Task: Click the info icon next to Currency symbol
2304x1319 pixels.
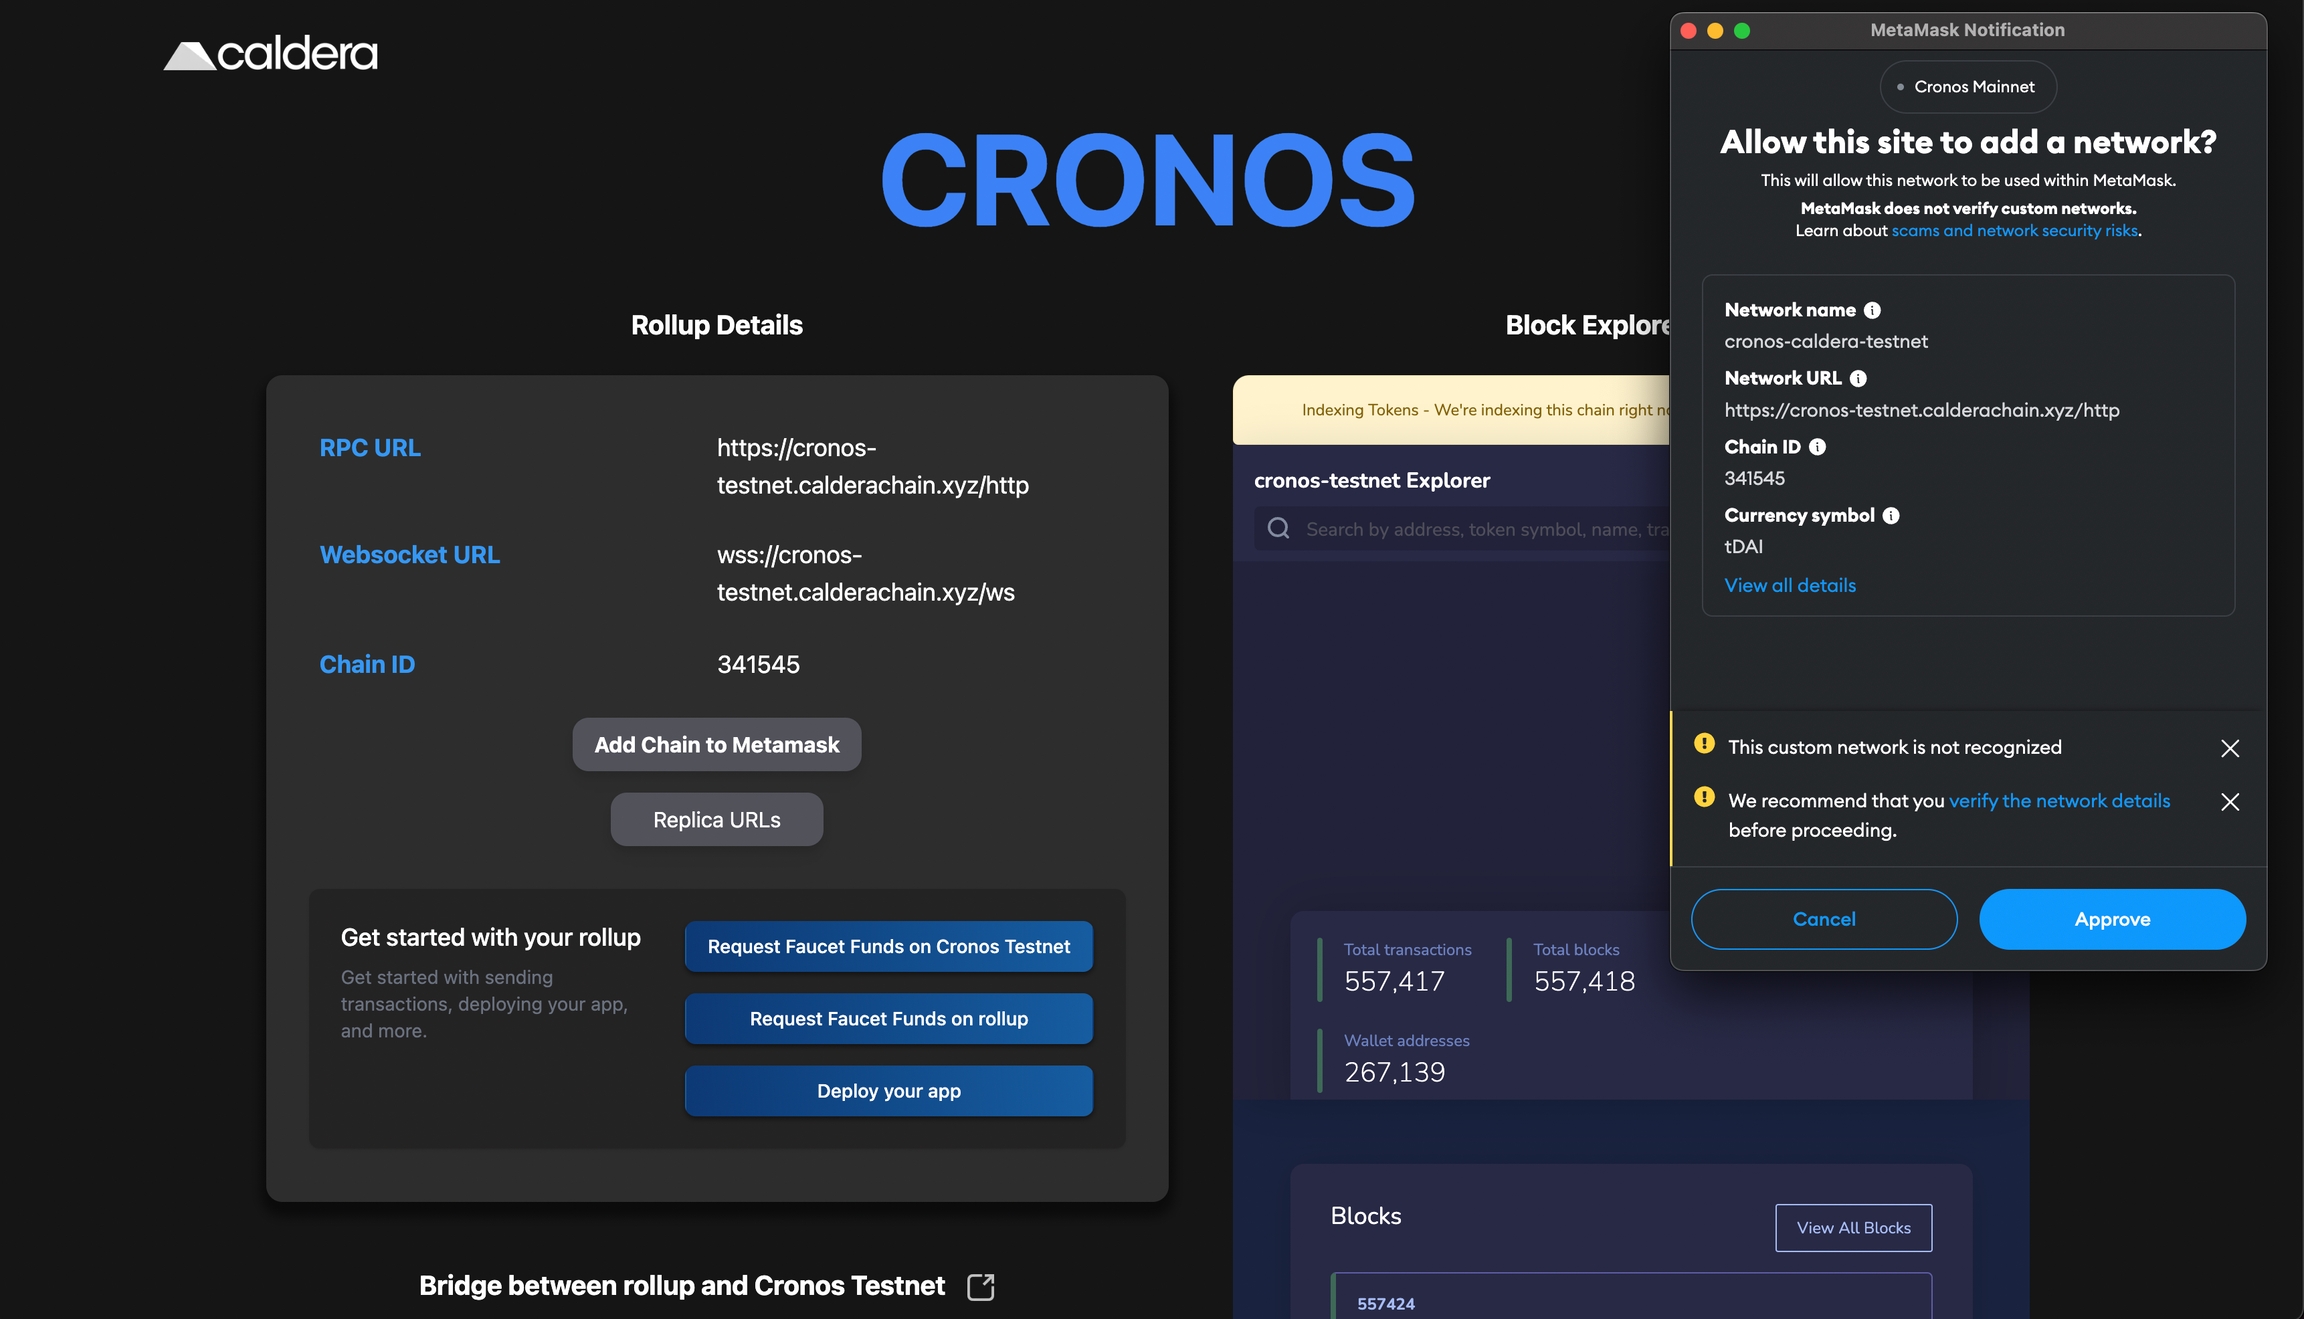Action: point(1890,515)
